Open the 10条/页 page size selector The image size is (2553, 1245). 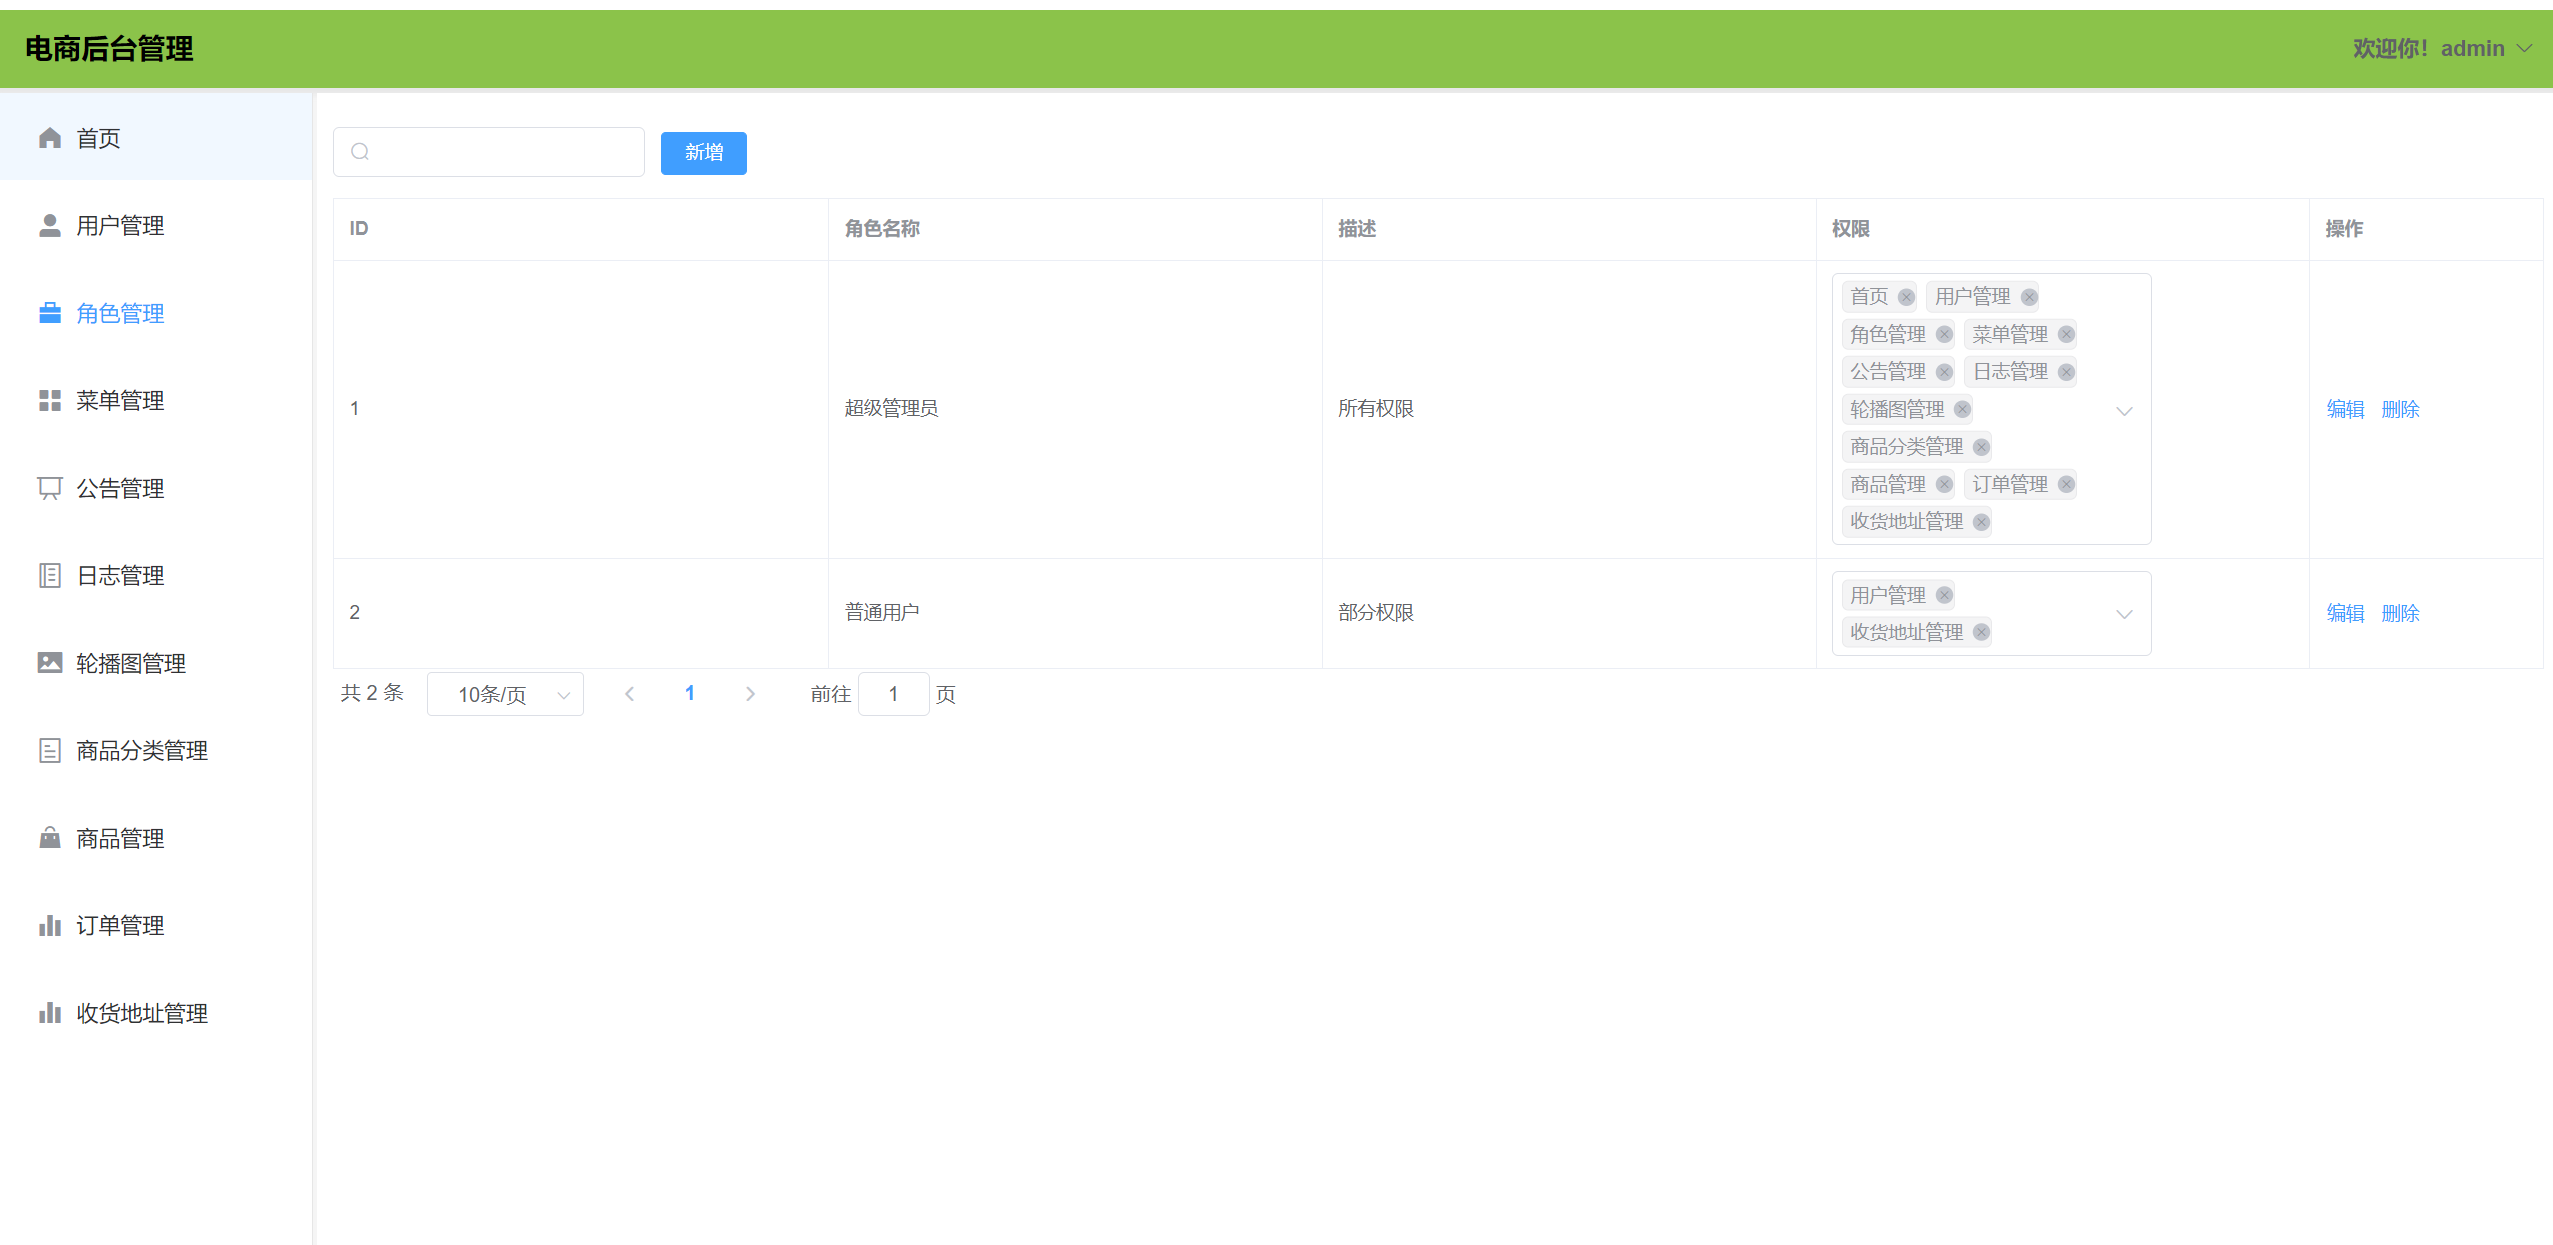(505, 695)
